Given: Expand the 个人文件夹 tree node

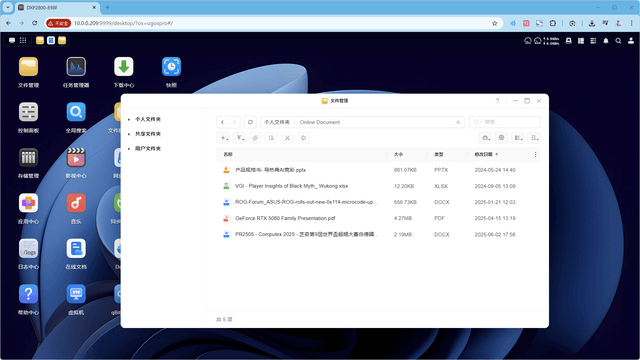Looking at the screenshot, I should click(x=129, y=119).
